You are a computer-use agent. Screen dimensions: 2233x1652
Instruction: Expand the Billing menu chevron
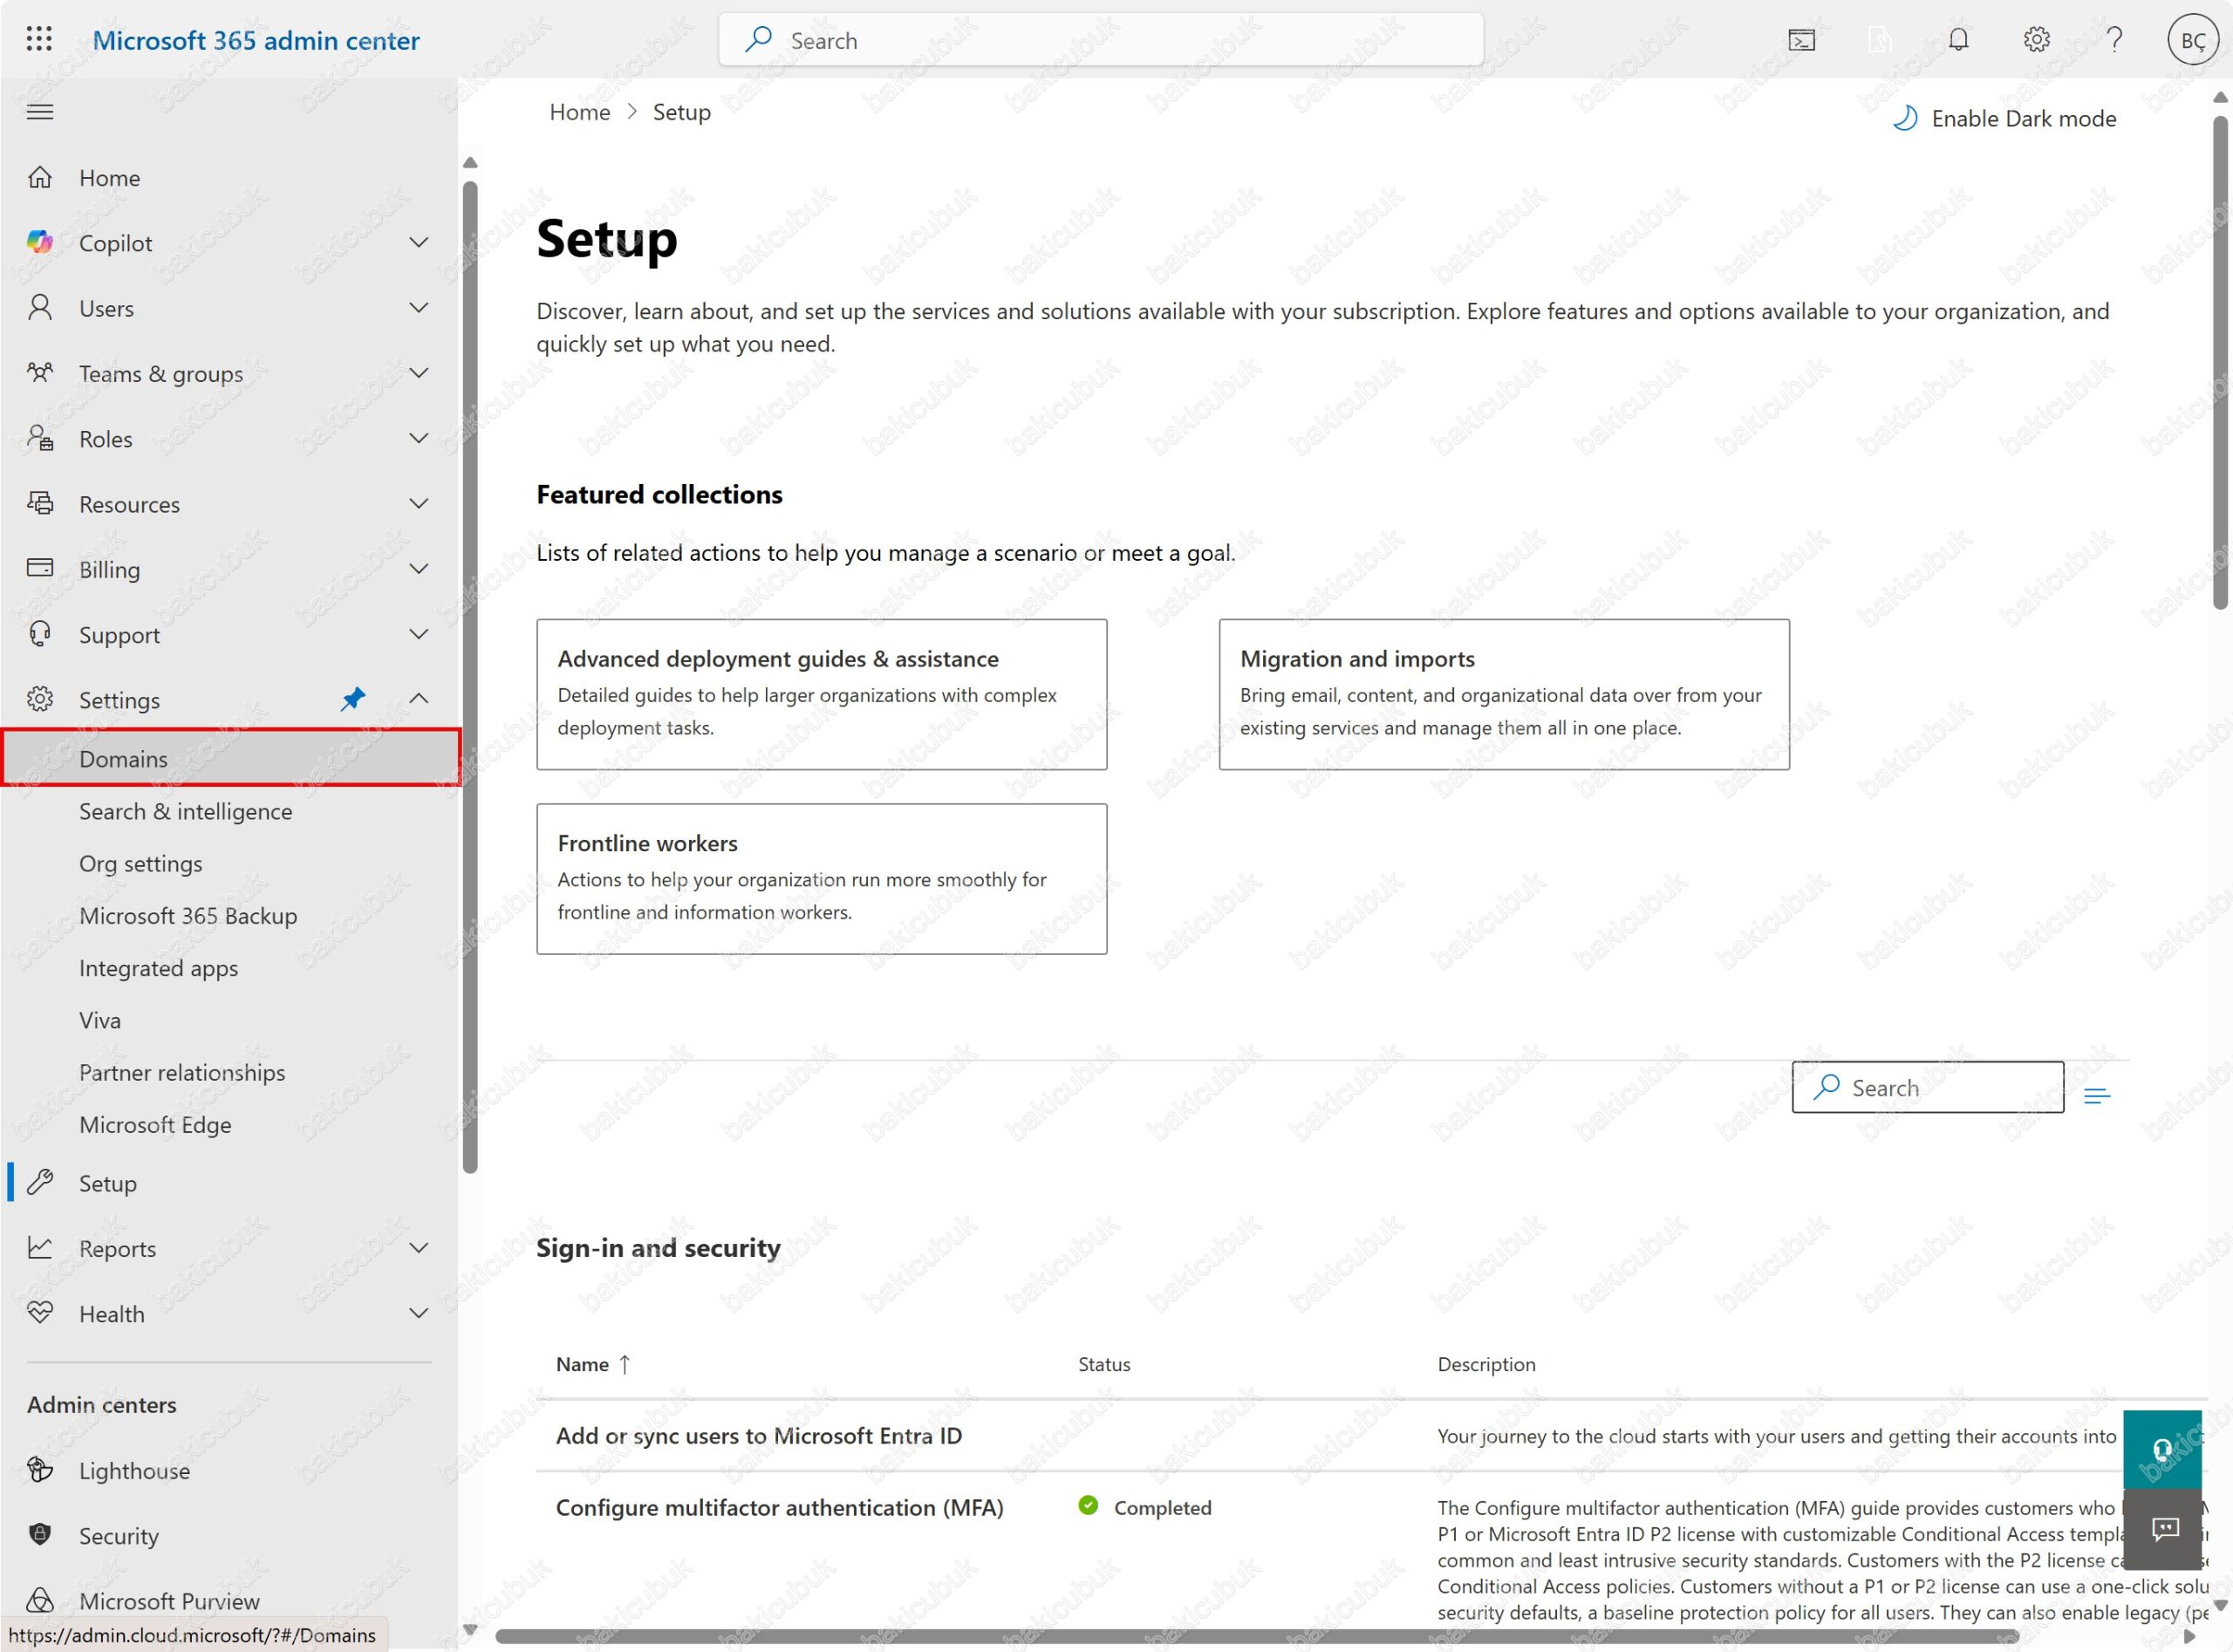(x=419, y=569)
